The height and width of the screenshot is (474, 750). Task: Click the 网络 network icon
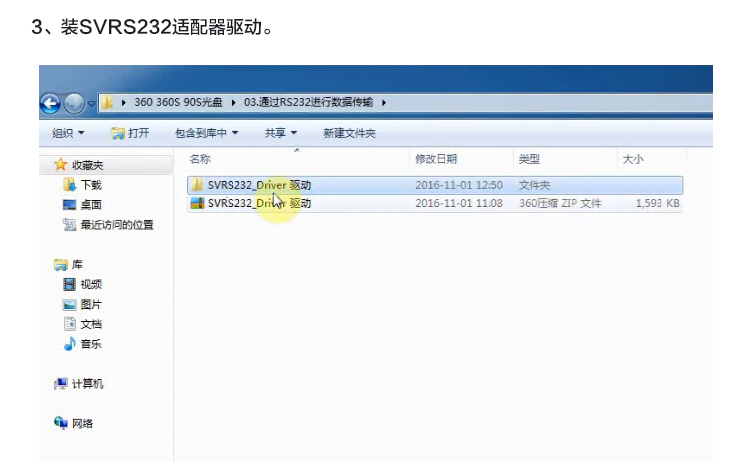pyautogui.click(x=60, y=424)
